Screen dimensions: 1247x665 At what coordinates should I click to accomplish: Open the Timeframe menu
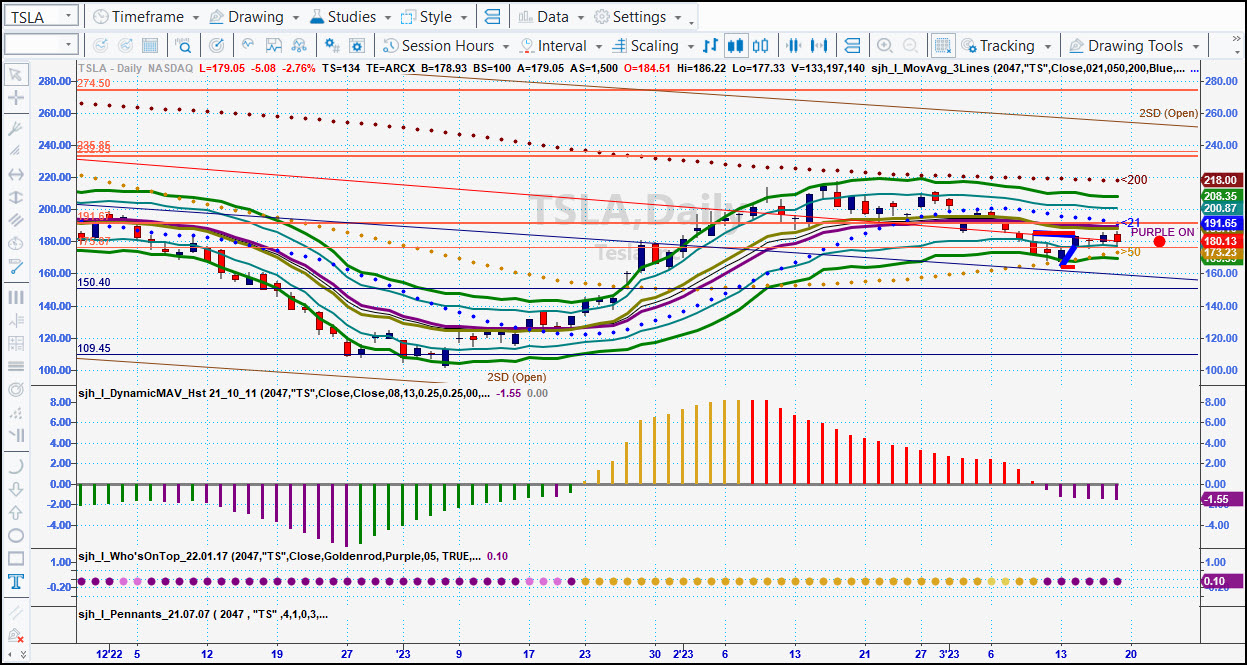pyautogui.click(x=145, y=17)
